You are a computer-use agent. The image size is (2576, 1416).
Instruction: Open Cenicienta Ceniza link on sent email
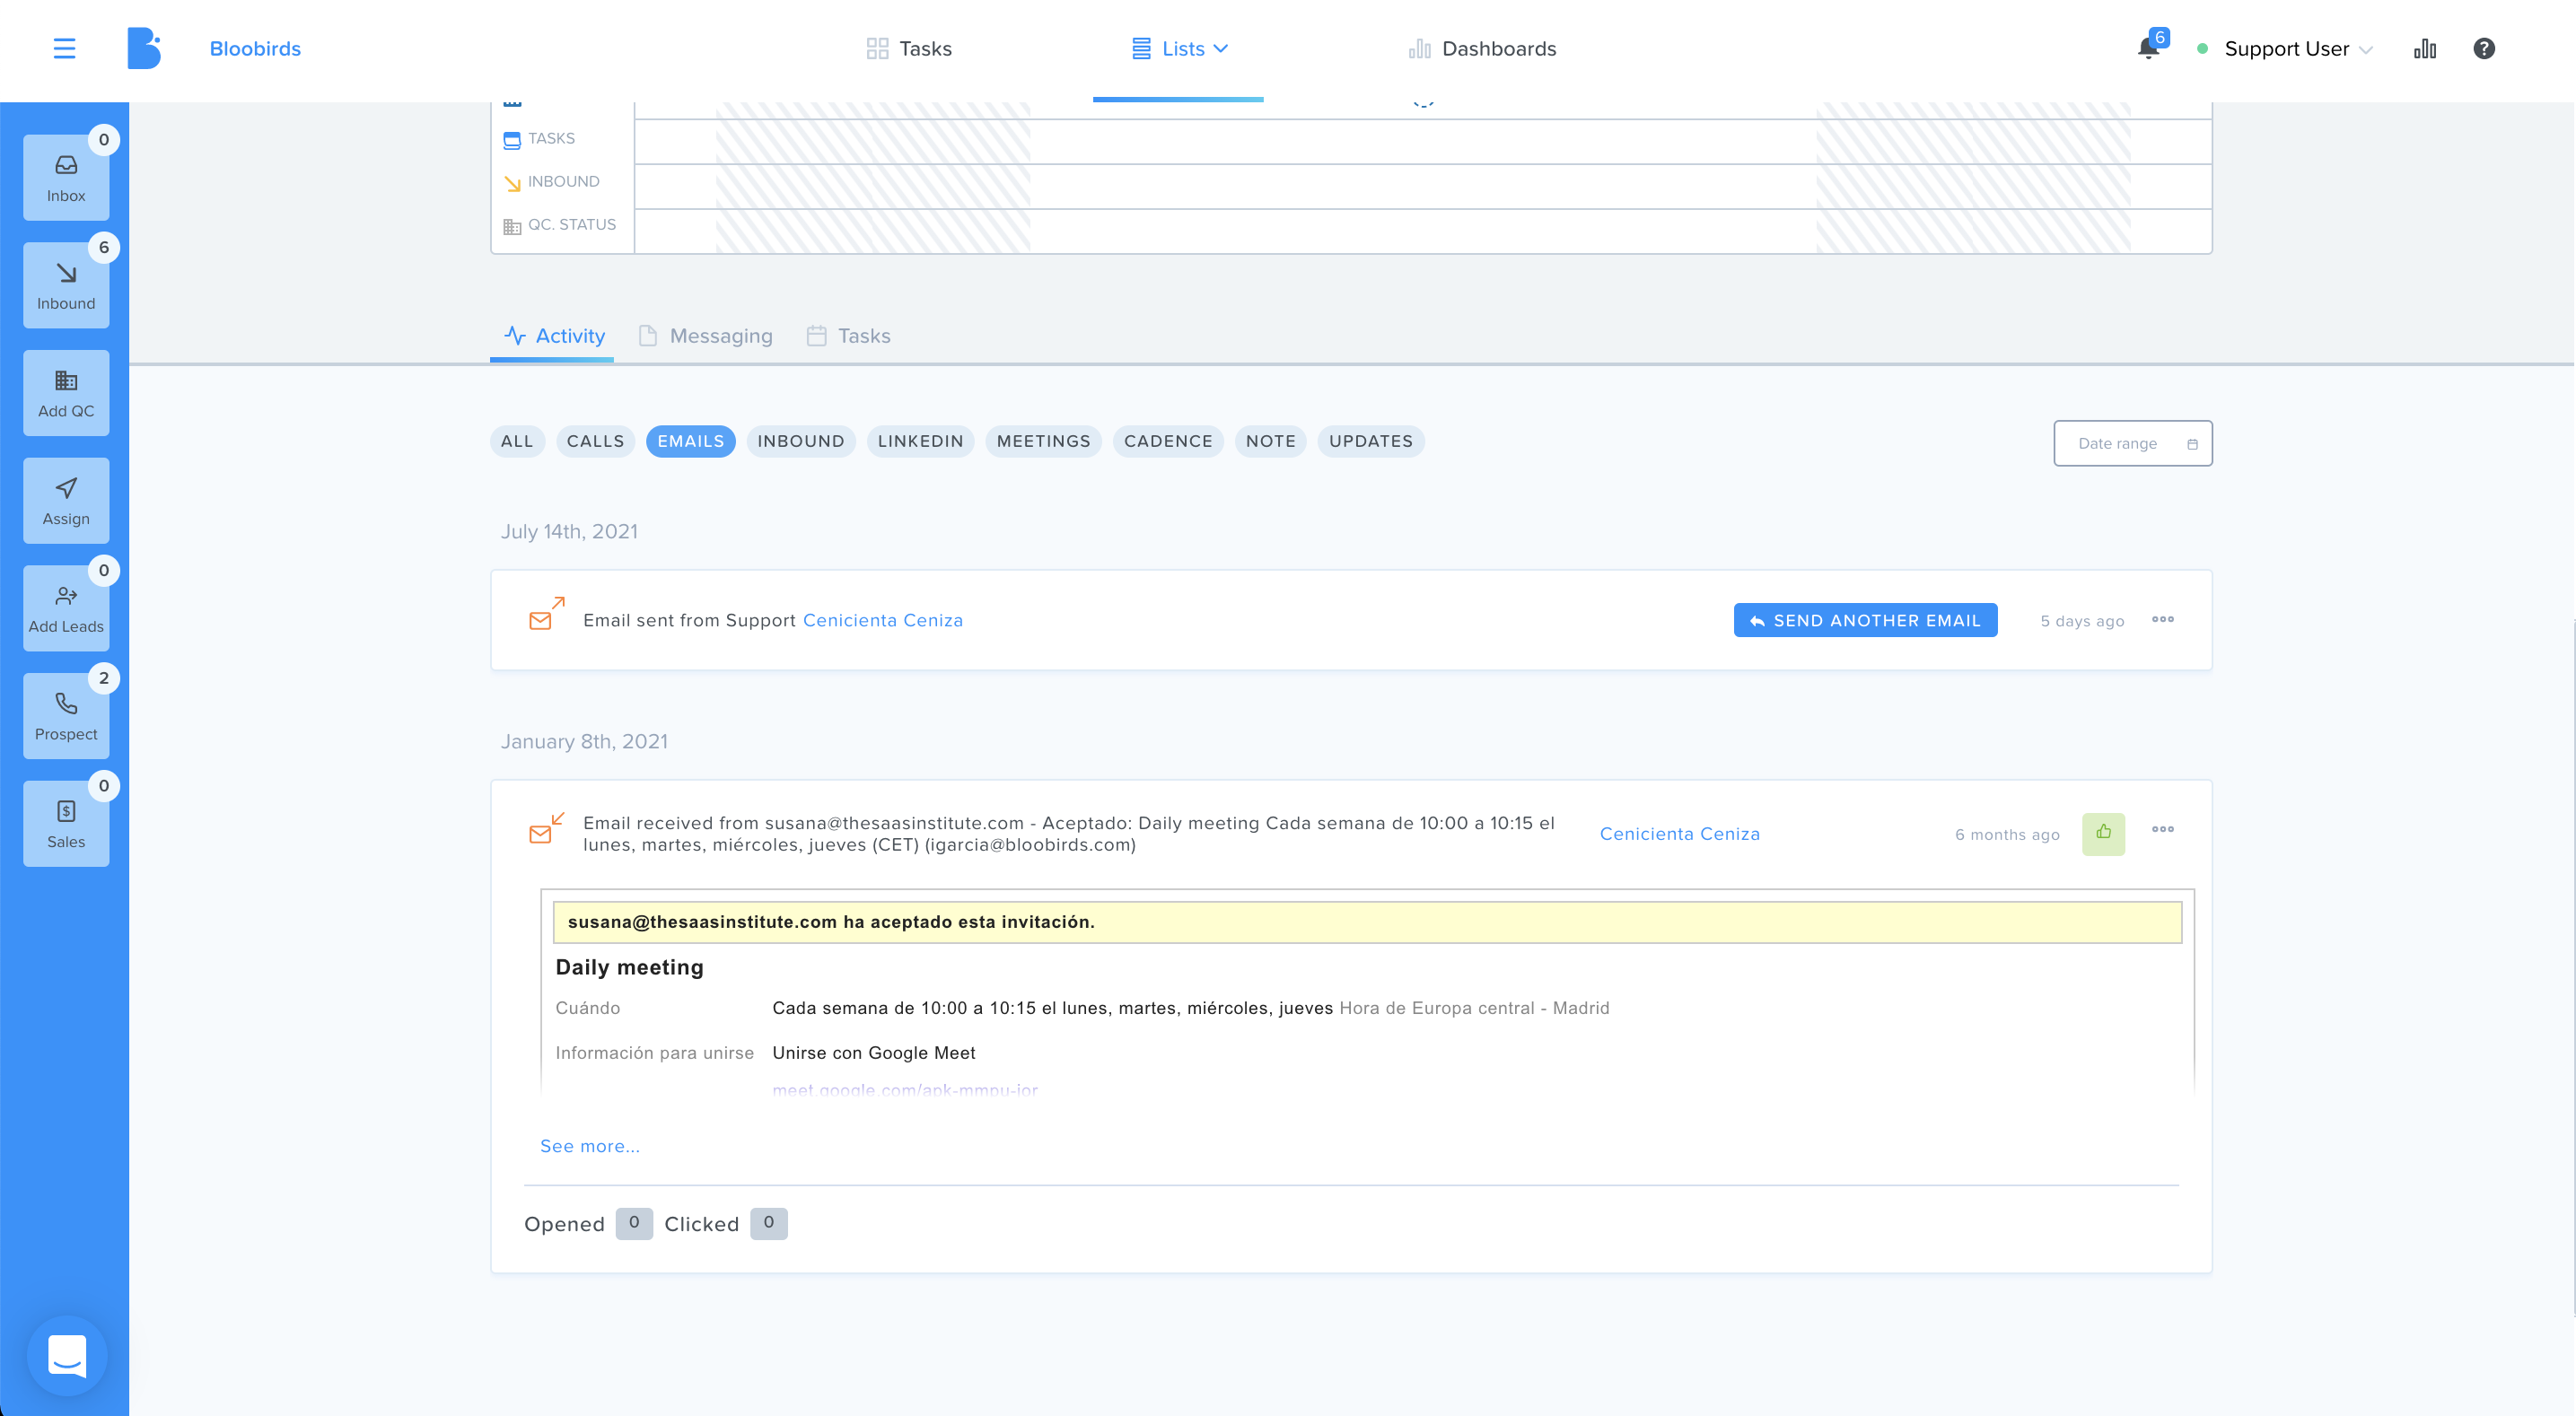pyautogui.click(x=883, y=620)
